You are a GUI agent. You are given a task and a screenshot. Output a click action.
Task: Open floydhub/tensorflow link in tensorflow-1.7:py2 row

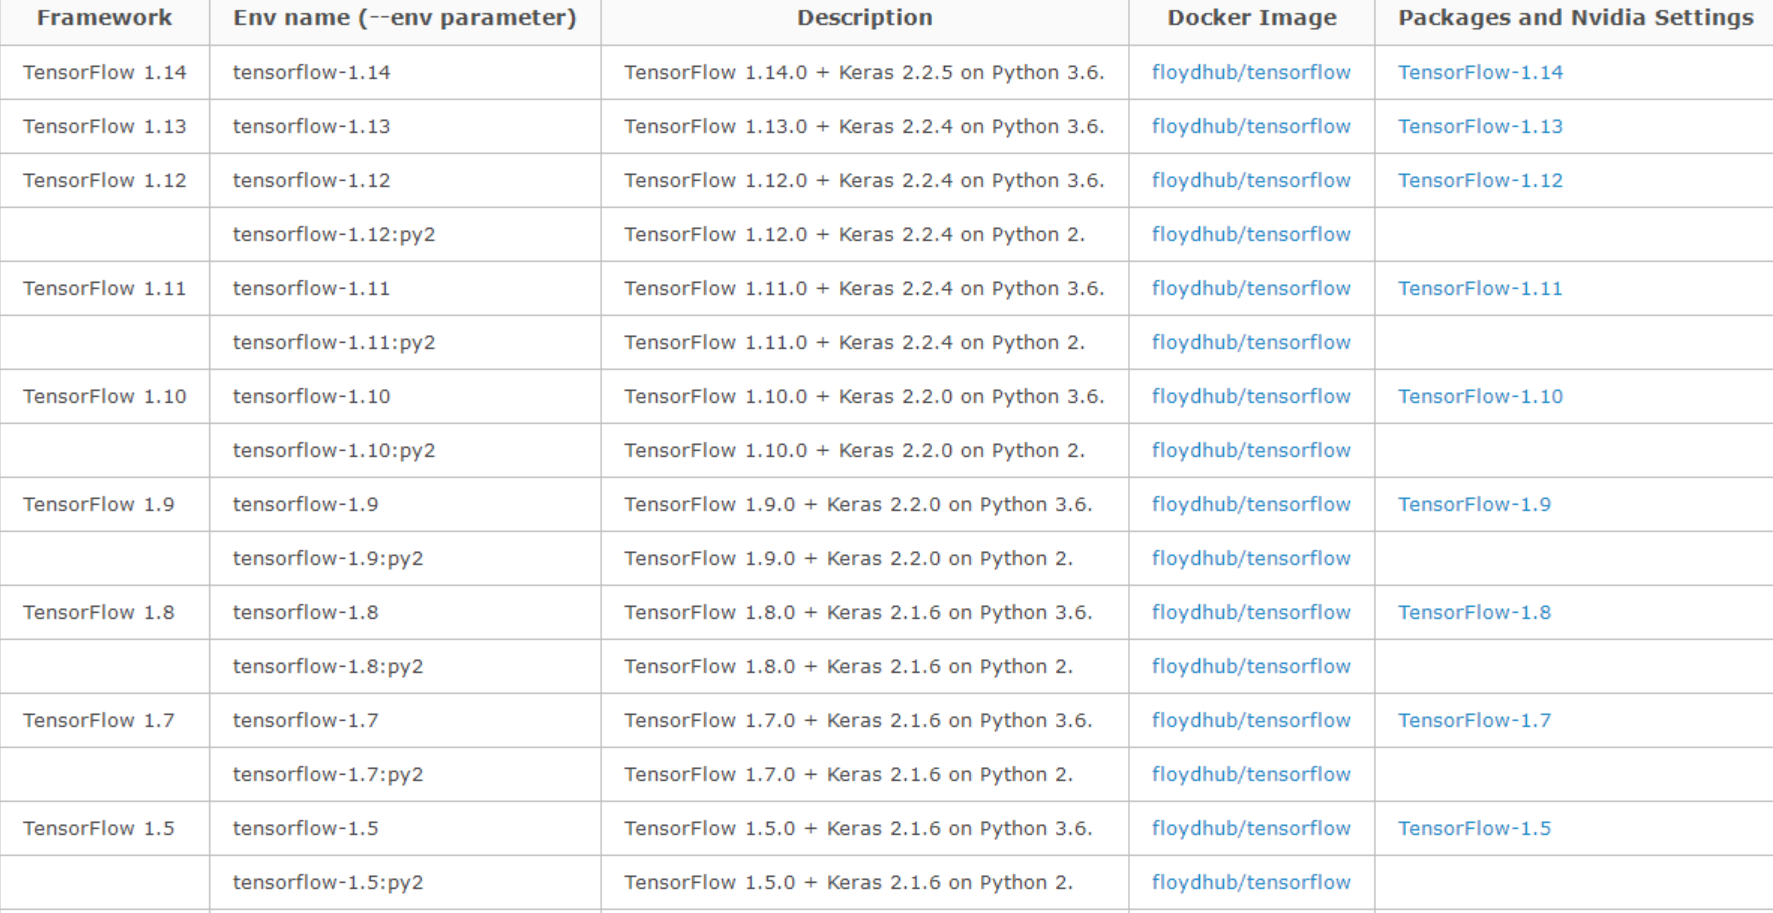tap(1251, 774)
